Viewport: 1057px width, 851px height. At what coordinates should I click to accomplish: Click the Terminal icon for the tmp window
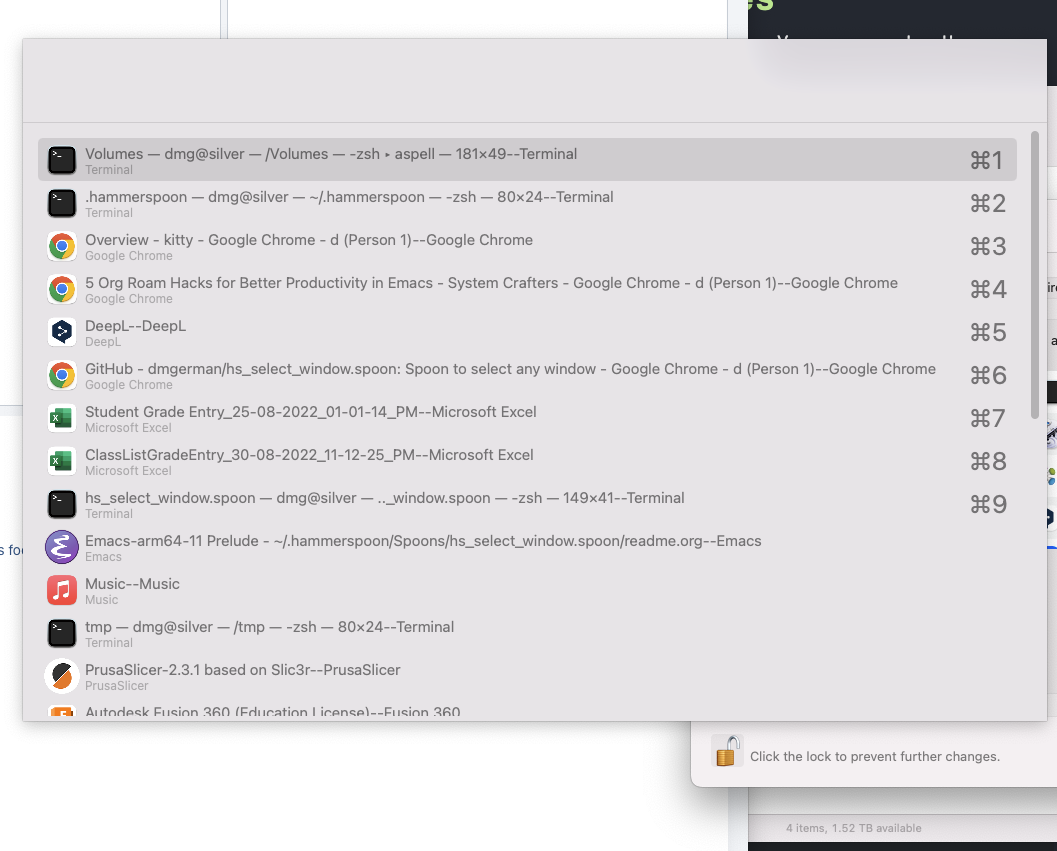61,634
